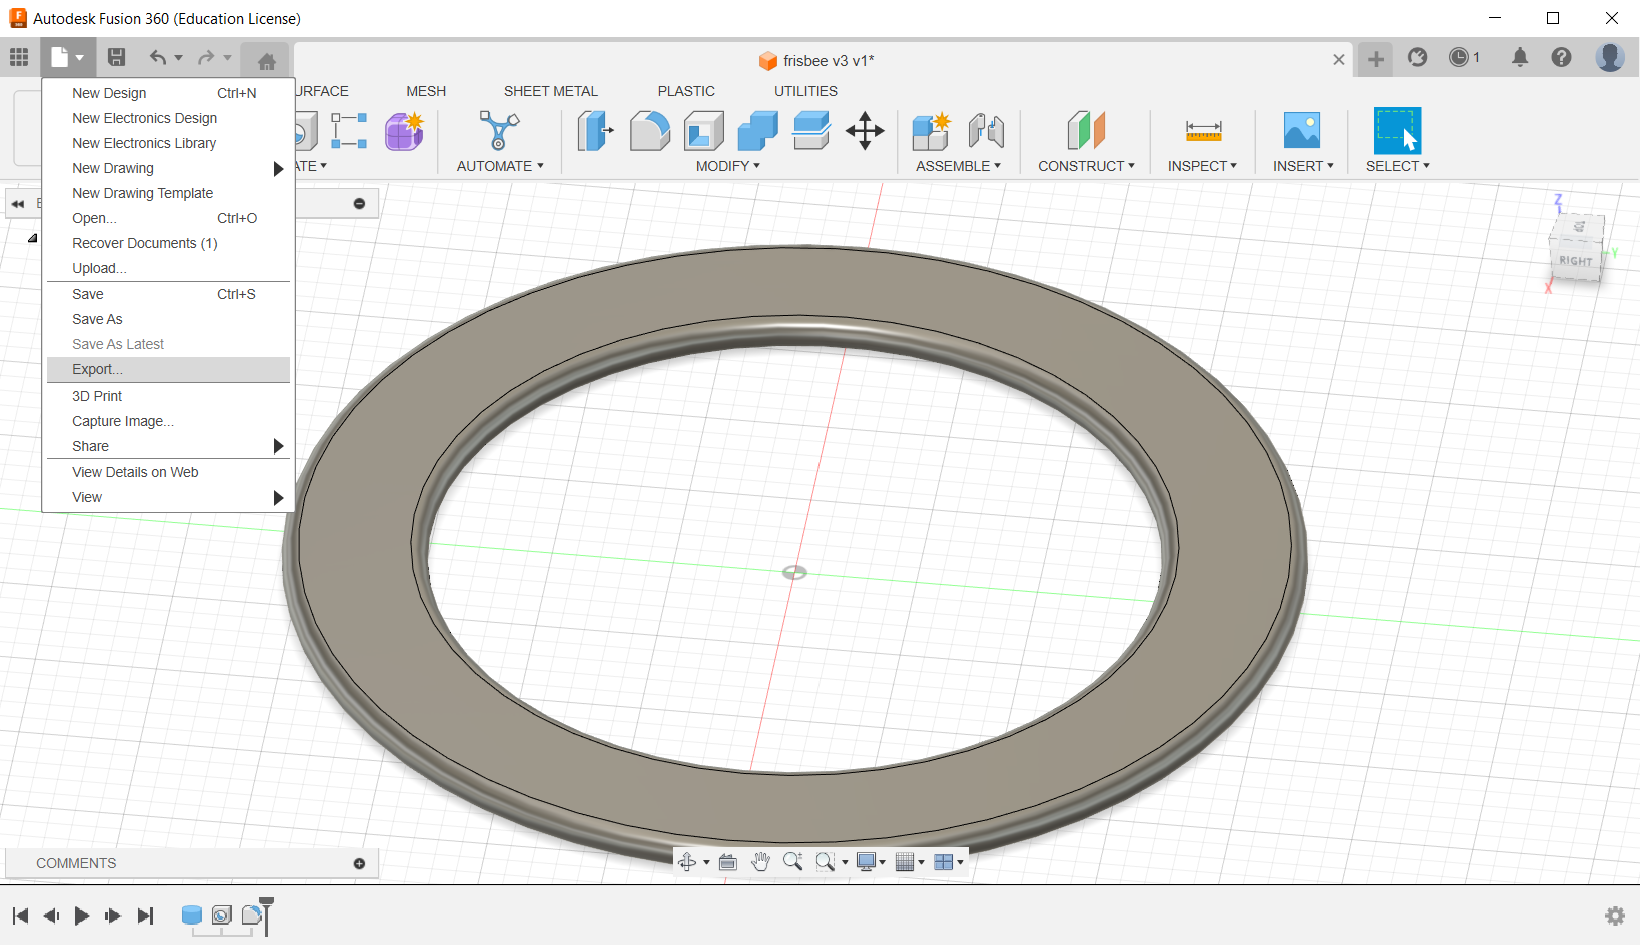Click the Fillet tool in the Modify group

click(x=649, y=131)
